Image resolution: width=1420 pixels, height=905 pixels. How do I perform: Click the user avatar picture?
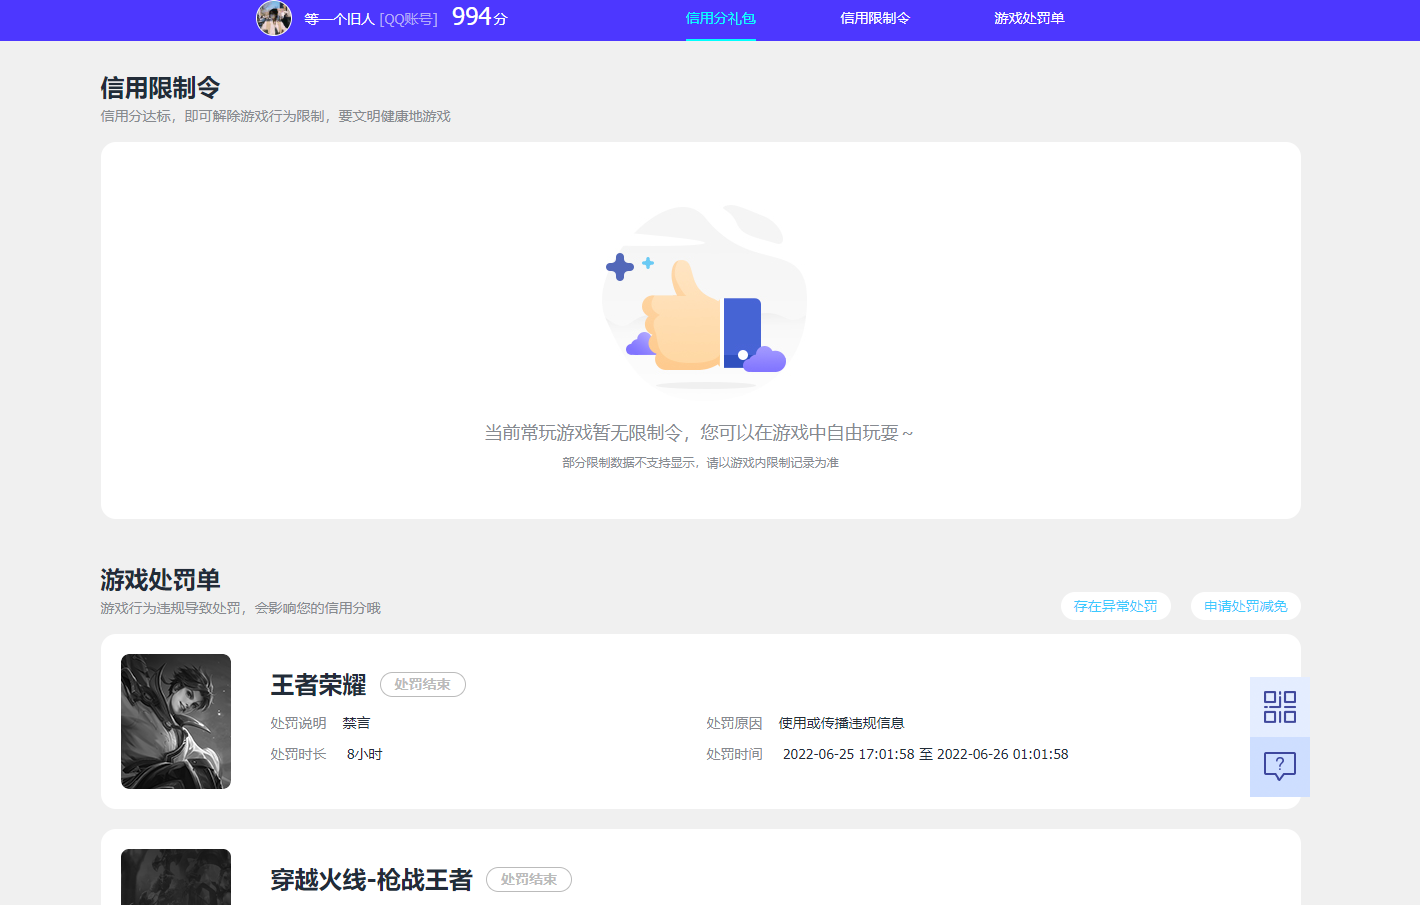(274, 18)
